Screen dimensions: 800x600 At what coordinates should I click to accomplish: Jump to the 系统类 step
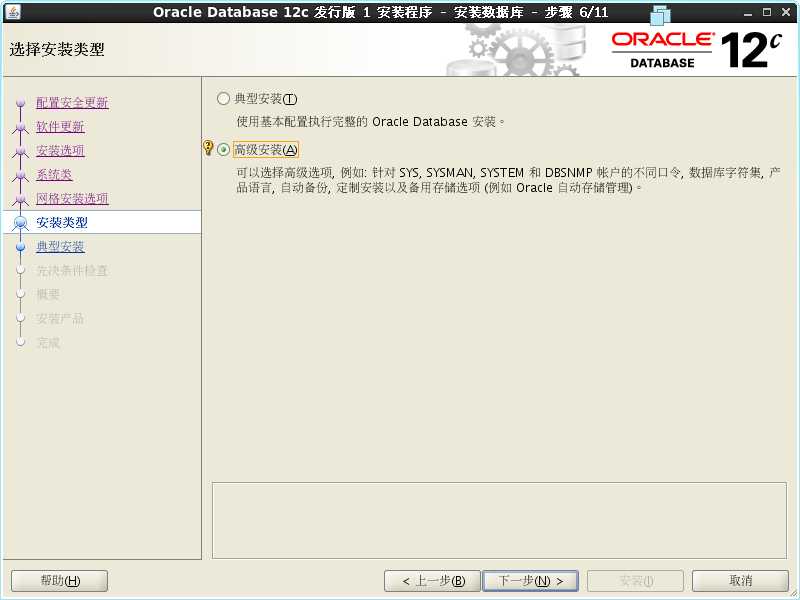(54, 174)
